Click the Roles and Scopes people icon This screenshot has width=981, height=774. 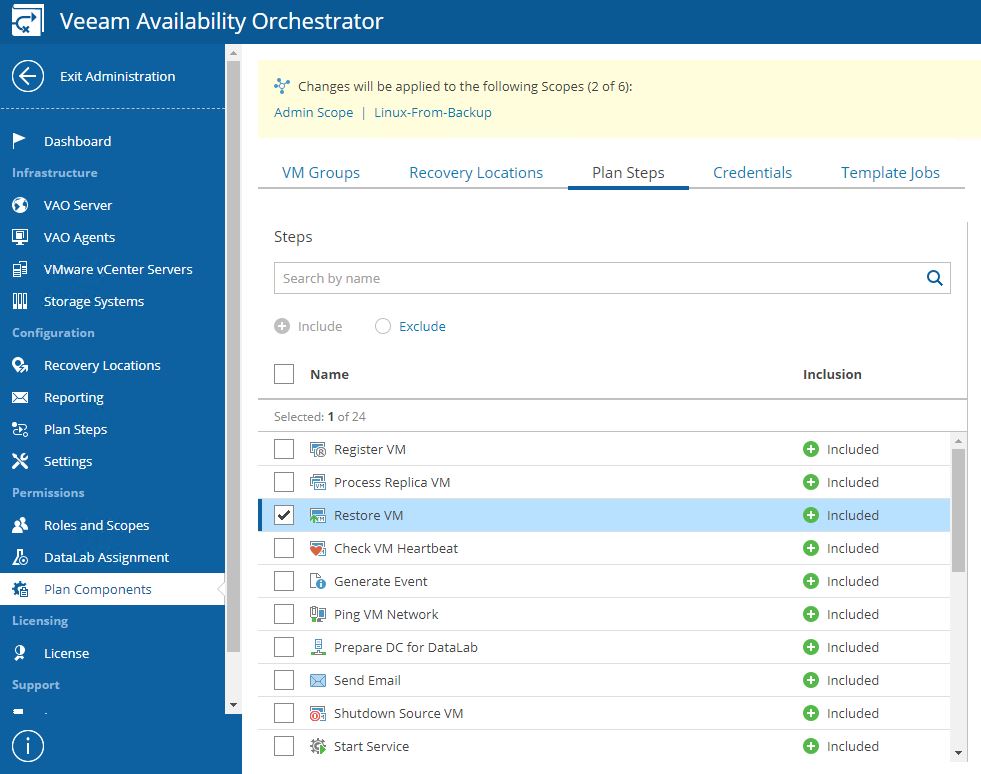pyautogui.click(x=20, y=525)
